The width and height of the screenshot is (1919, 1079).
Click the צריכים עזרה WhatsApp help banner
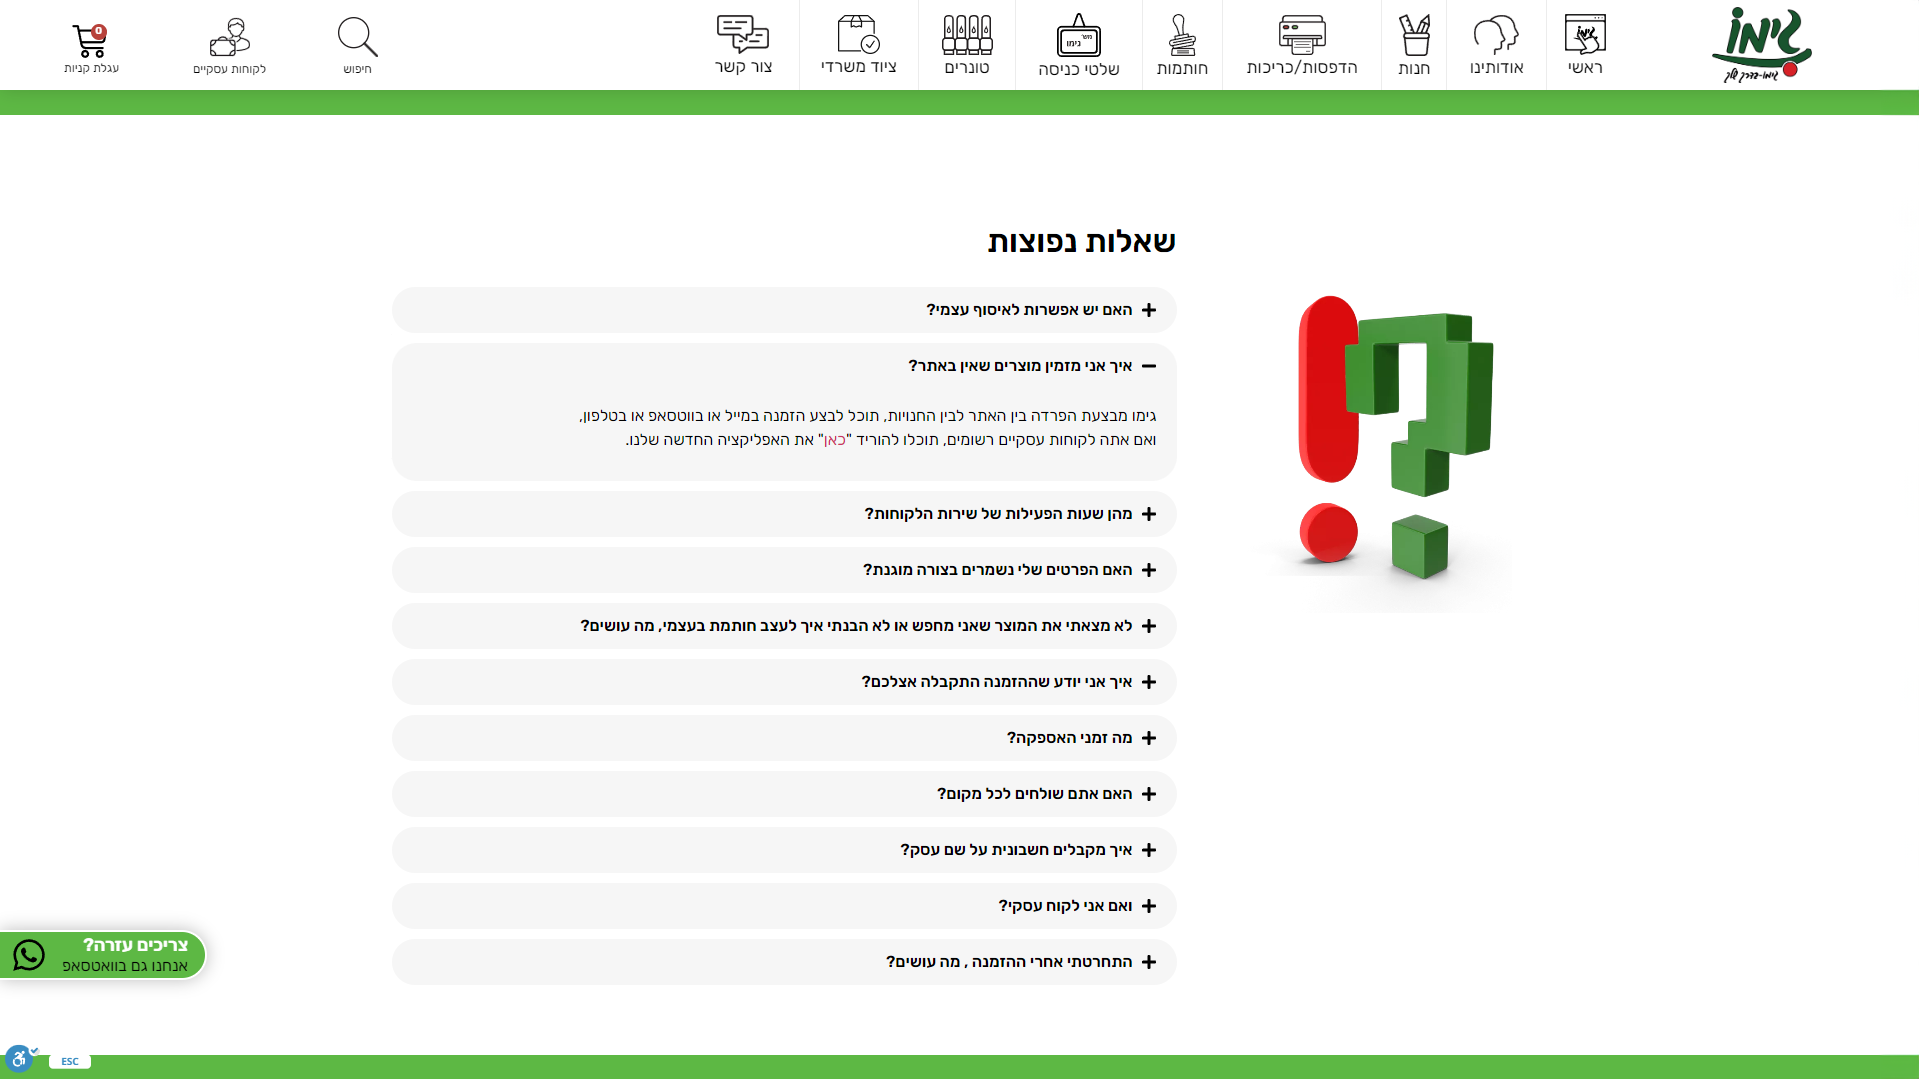point(102,955)
